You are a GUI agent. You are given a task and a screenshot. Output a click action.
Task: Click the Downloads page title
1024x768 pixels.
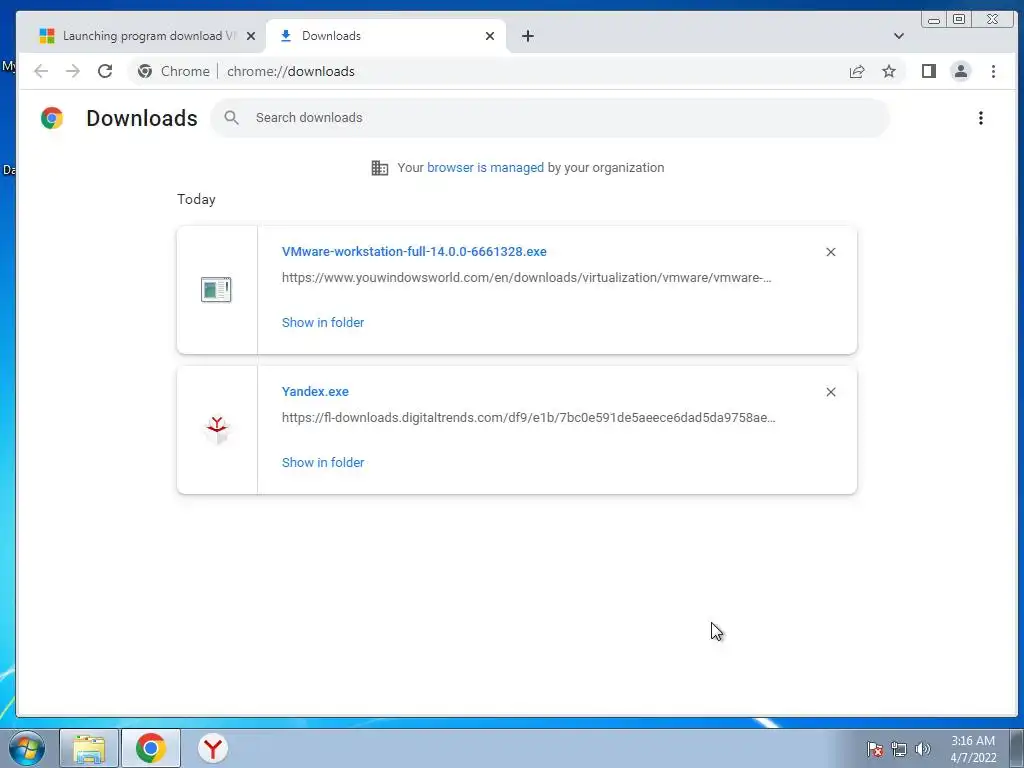pyautogui.click(x=142, y=118)
